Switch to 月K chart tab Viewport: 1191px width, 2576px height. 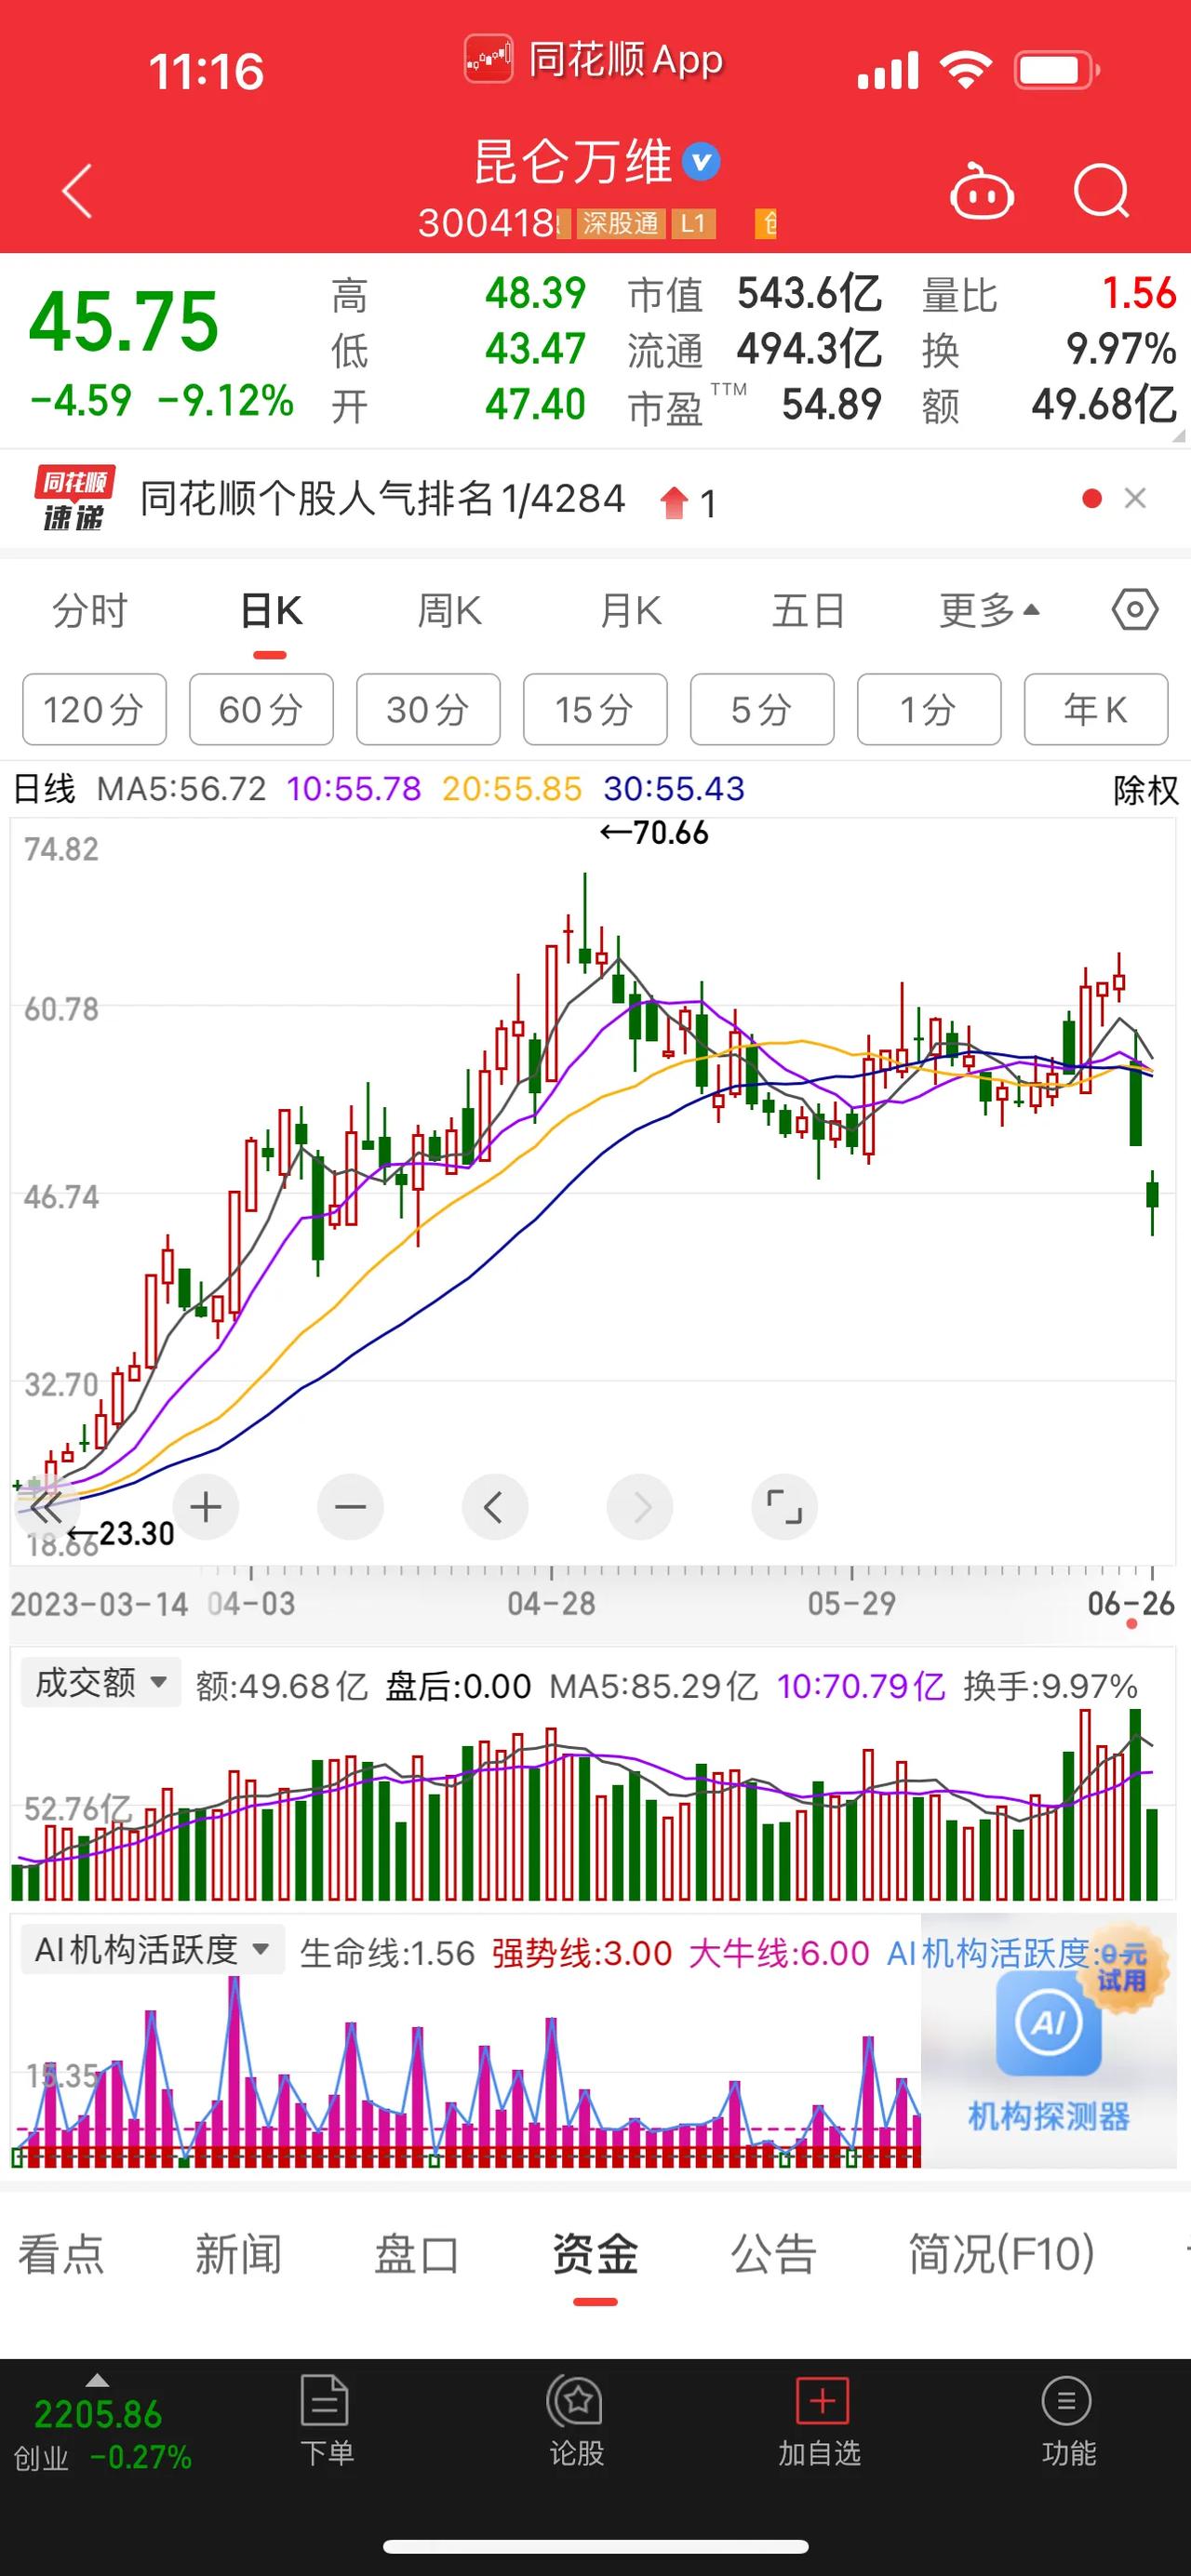[x=630, y=610]
